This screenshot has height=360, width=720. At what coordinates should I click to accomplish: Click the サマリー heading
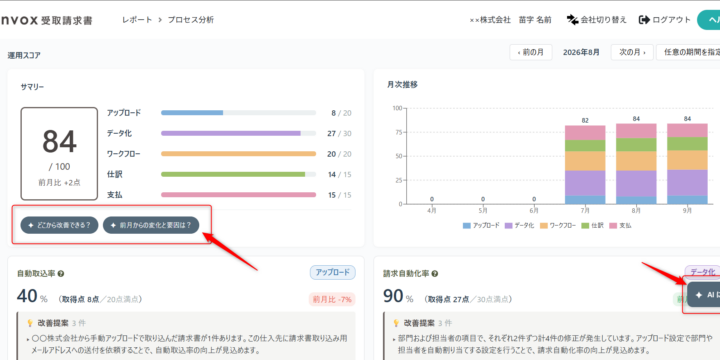click(32, 86)
